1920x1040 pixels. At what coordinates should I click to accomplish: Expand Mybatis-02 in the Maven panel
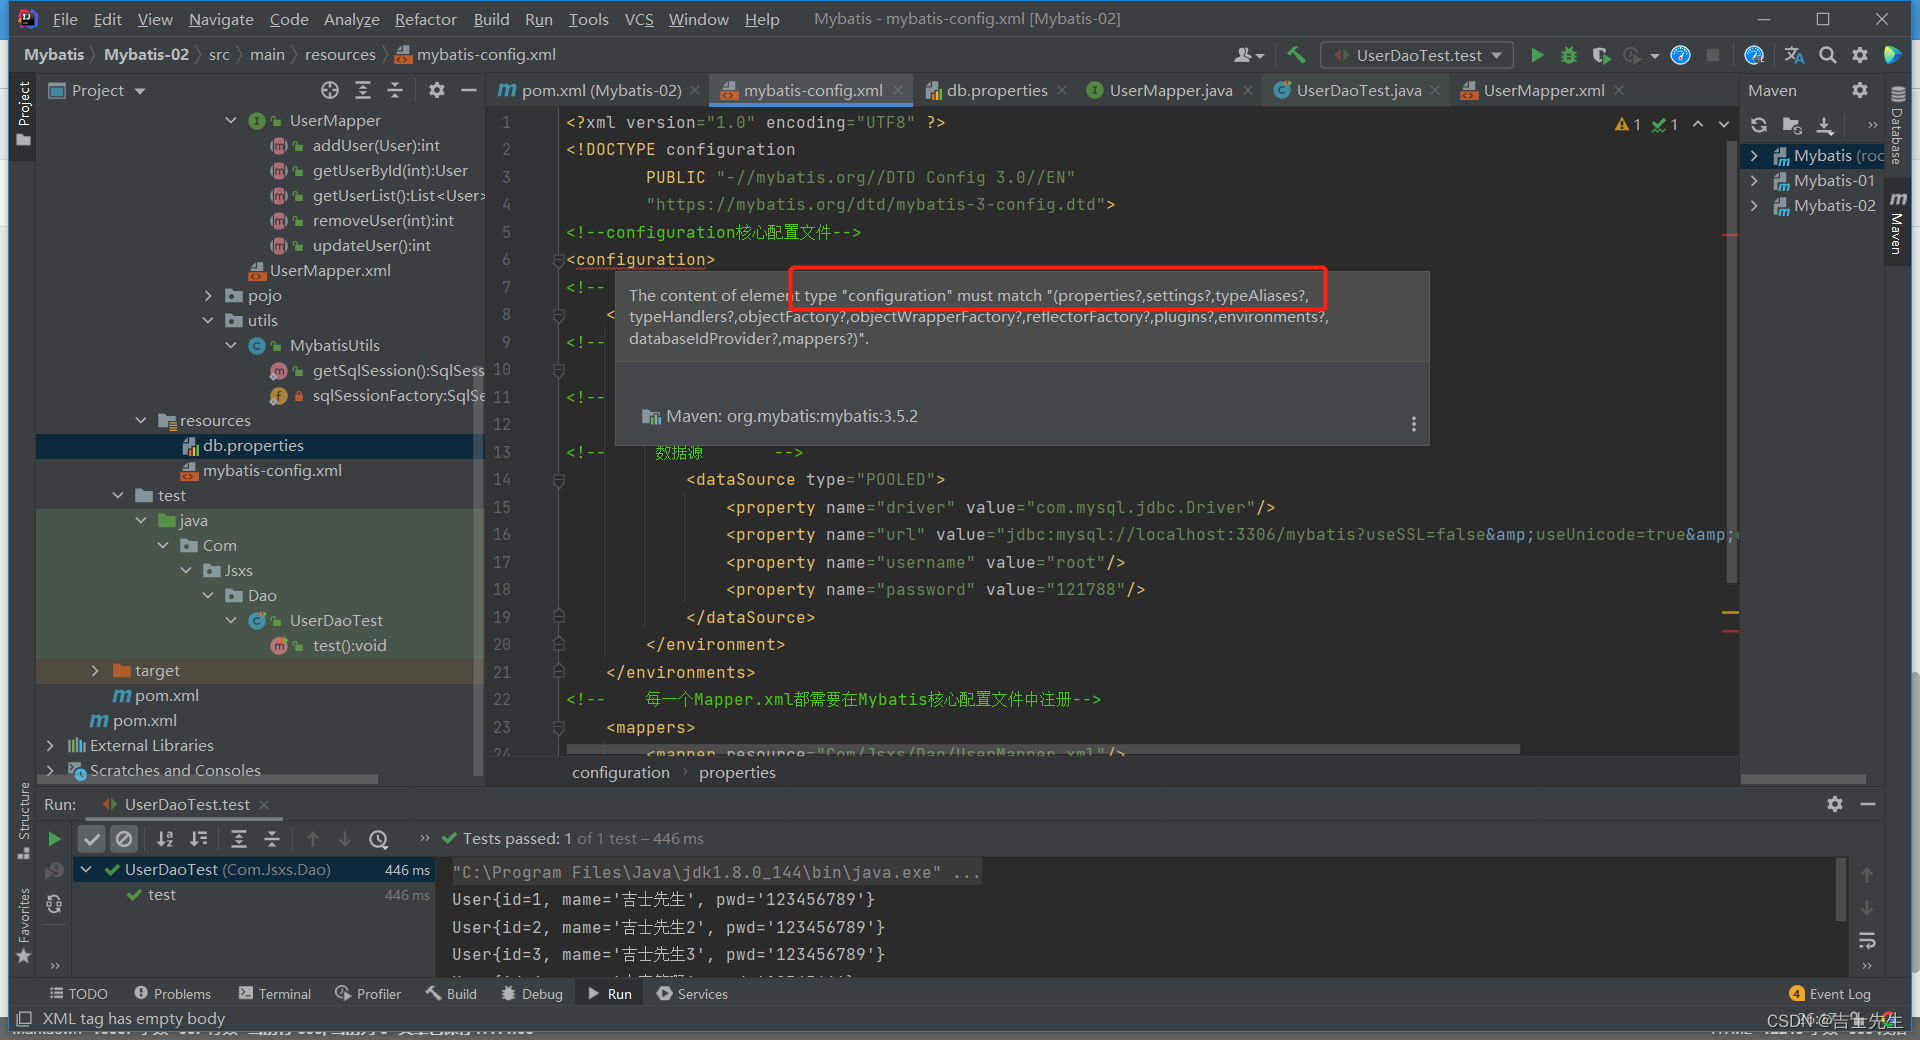[x=1754, y=205]
